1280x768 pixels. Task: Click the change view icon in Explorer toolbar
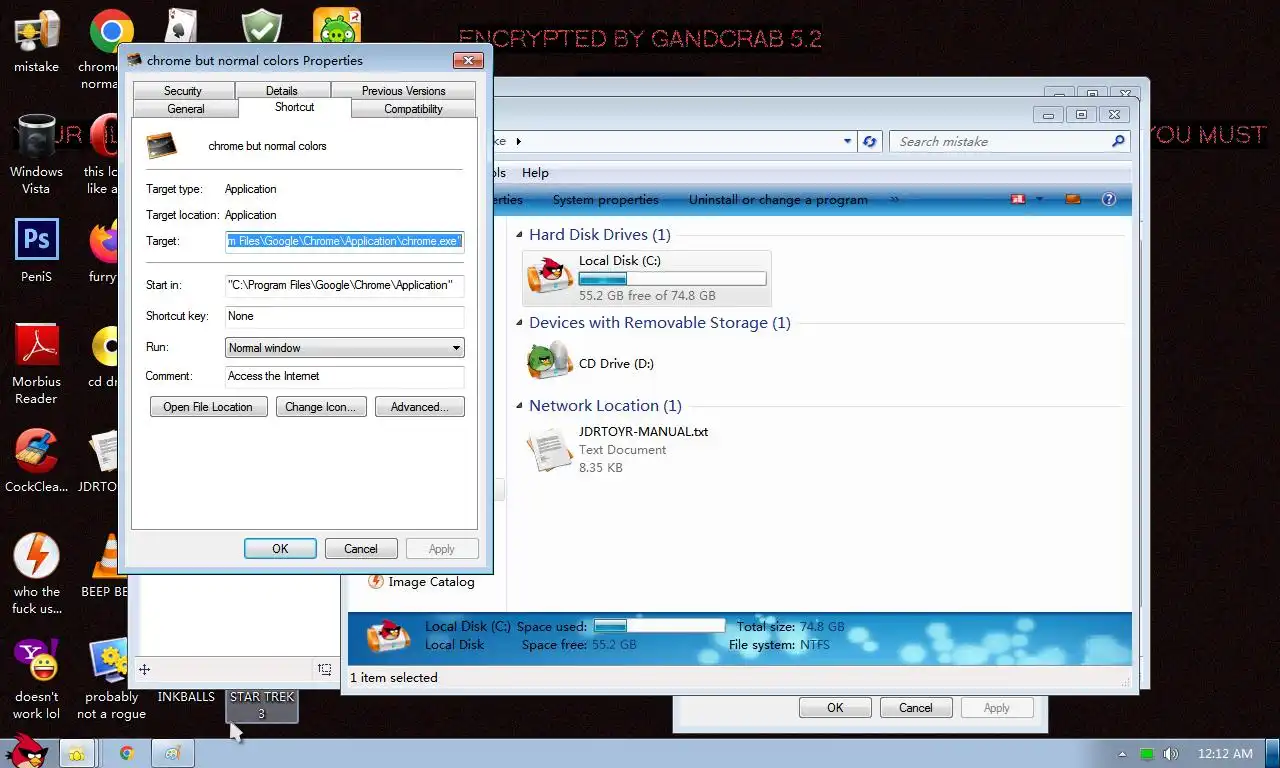coord(1018,199)
